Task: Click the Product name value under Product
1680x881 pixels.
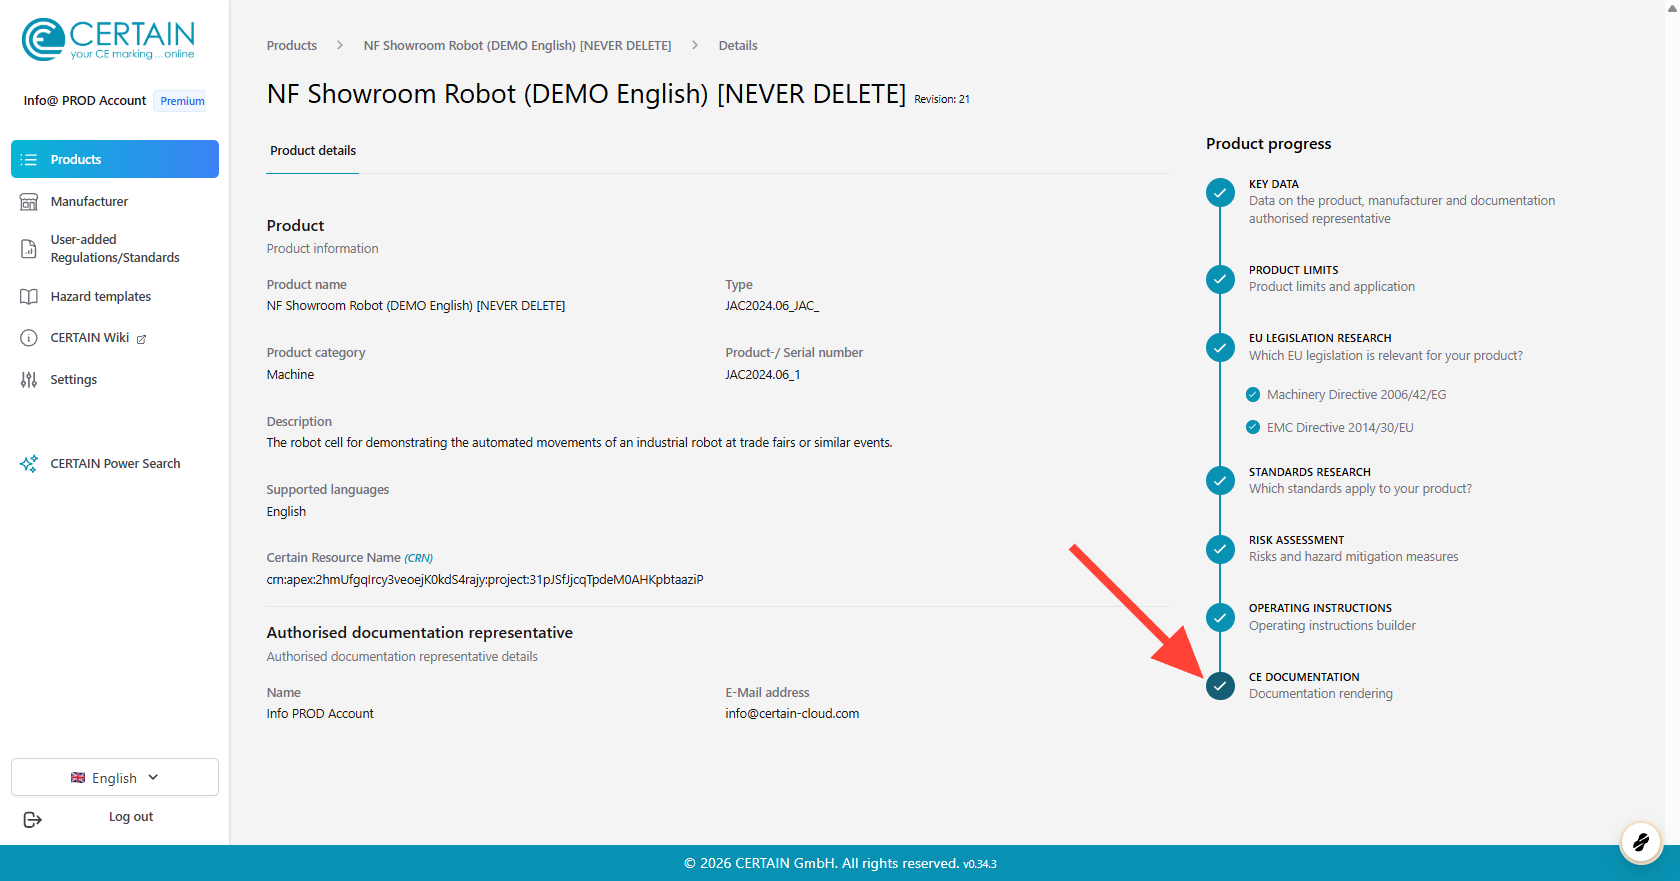Action: tap(416, 306)
